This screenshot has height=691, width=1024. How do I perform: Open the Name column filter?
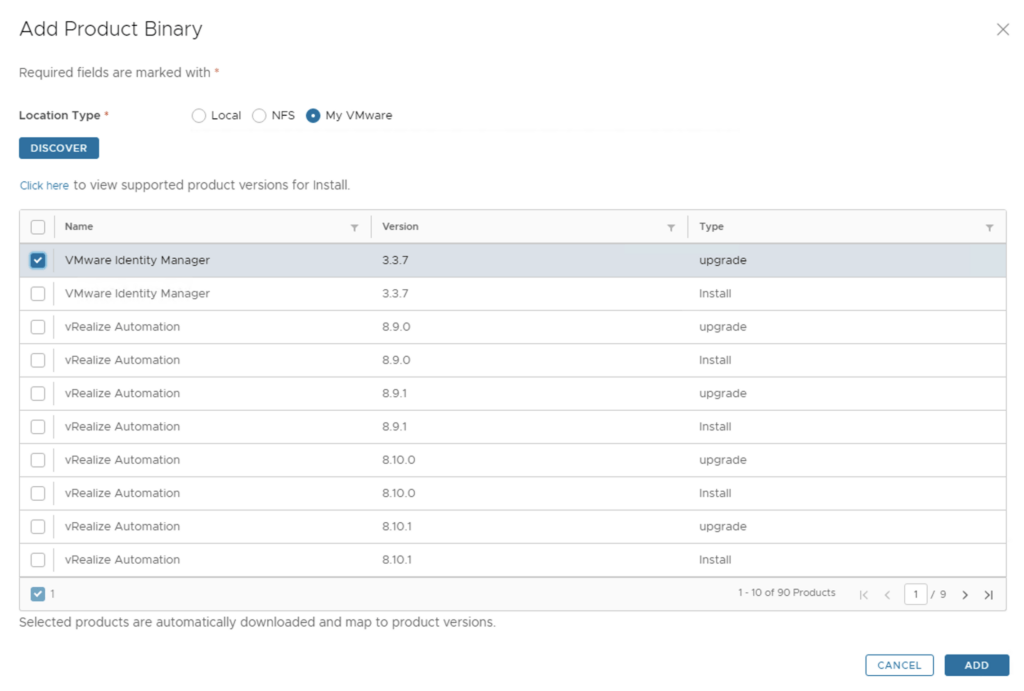pos(354,227)
